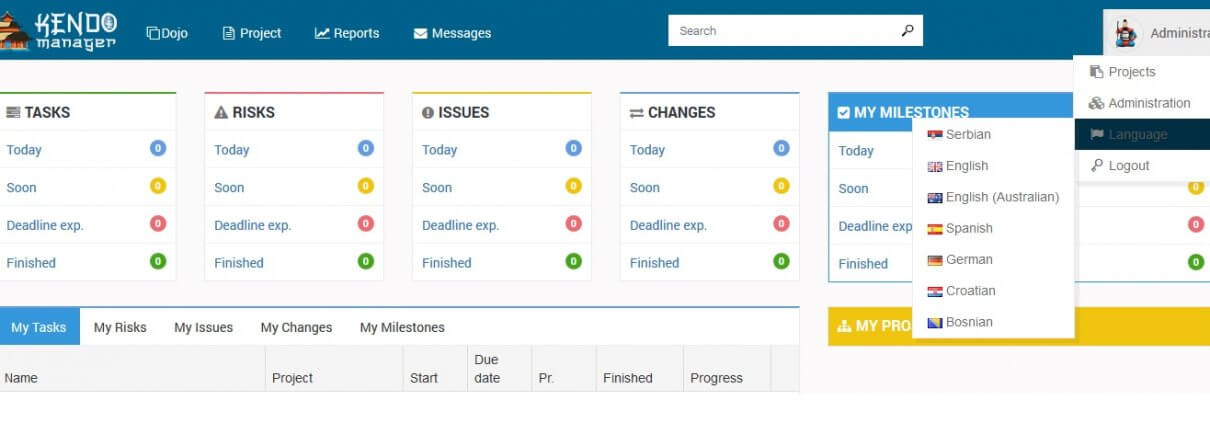Click the Croatian flag icon
Screen dimensions: 1210x423
point(935,291)
